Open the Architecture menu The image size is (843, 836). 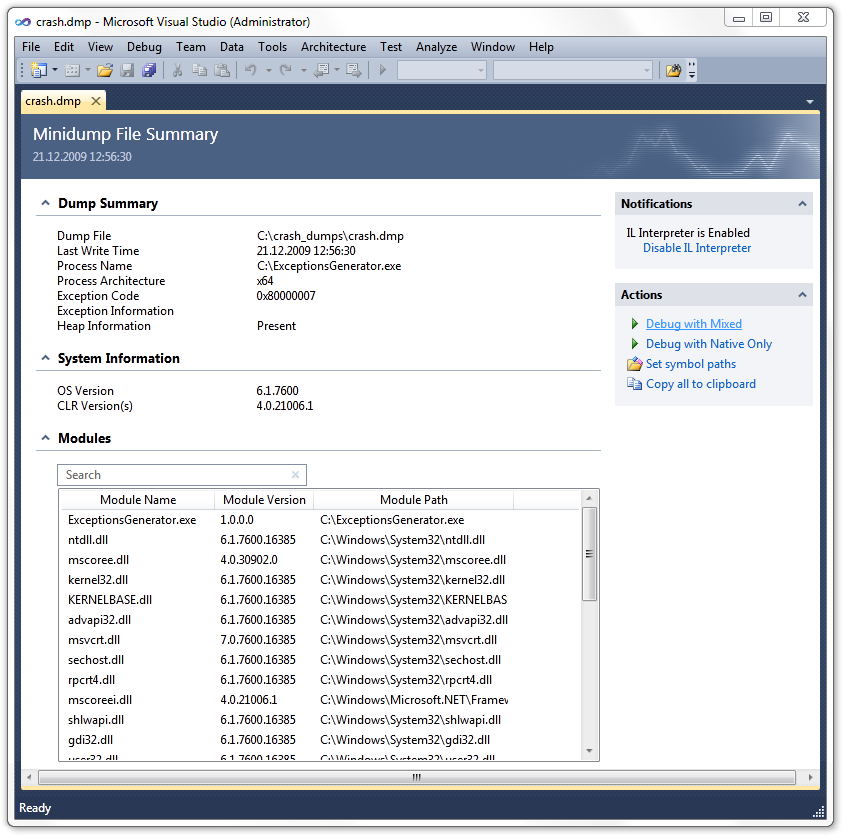click(x=333, y=47)
